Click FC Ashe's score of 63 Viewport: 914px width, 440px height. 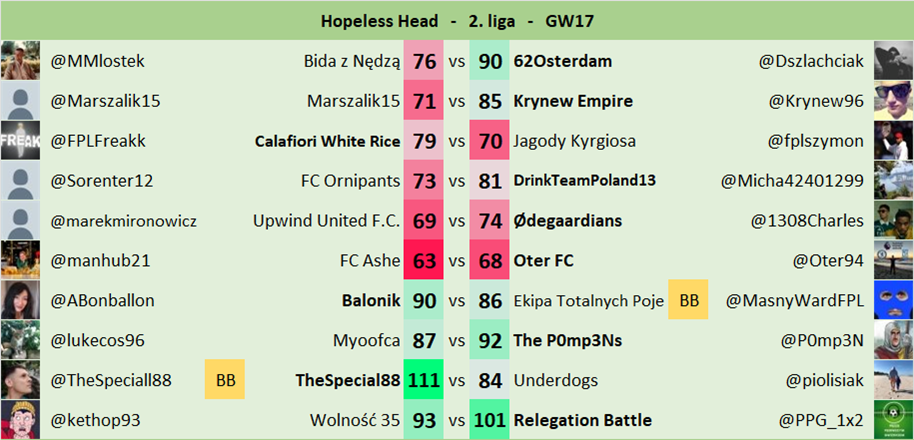point(424,261)
